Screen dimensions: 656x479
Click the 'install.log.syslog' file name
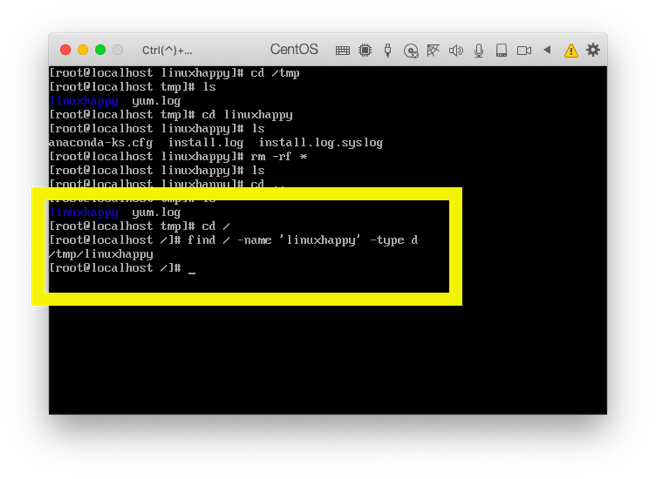321,143
